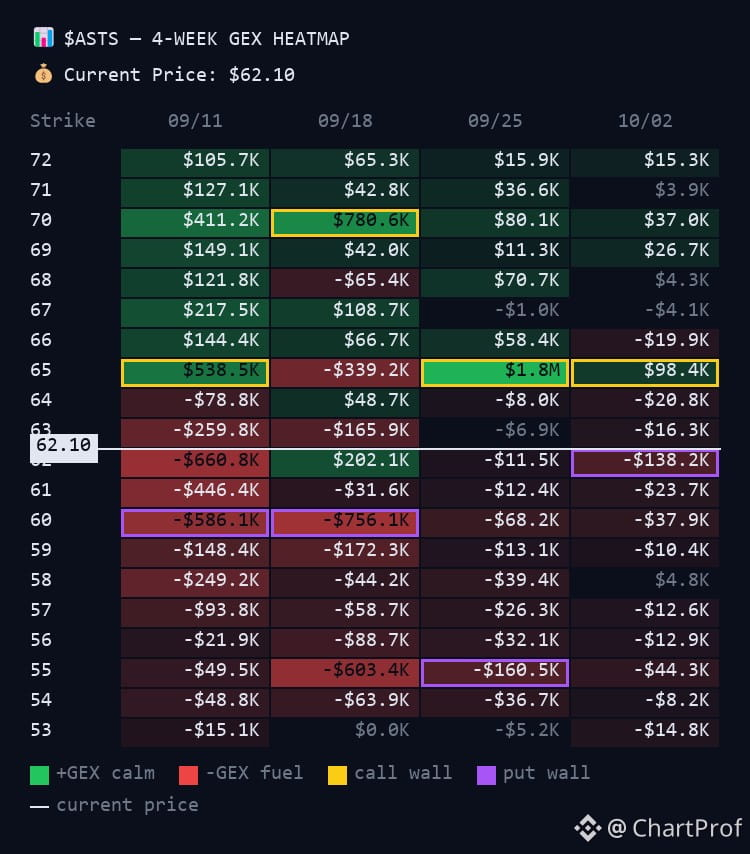Screen dimensions: 750x854
Task: Click the 62.10 current price marker
Action: click(x=64, y=448)
